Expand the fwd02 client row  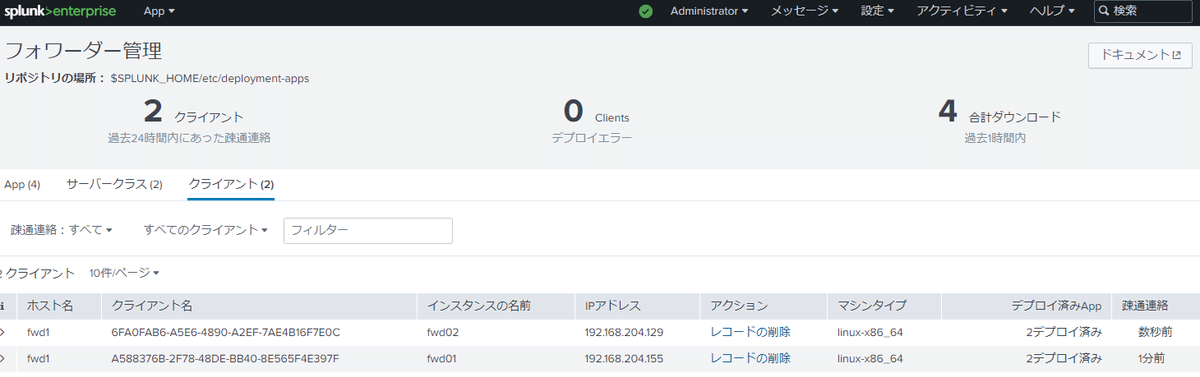(x=3, y=331)
